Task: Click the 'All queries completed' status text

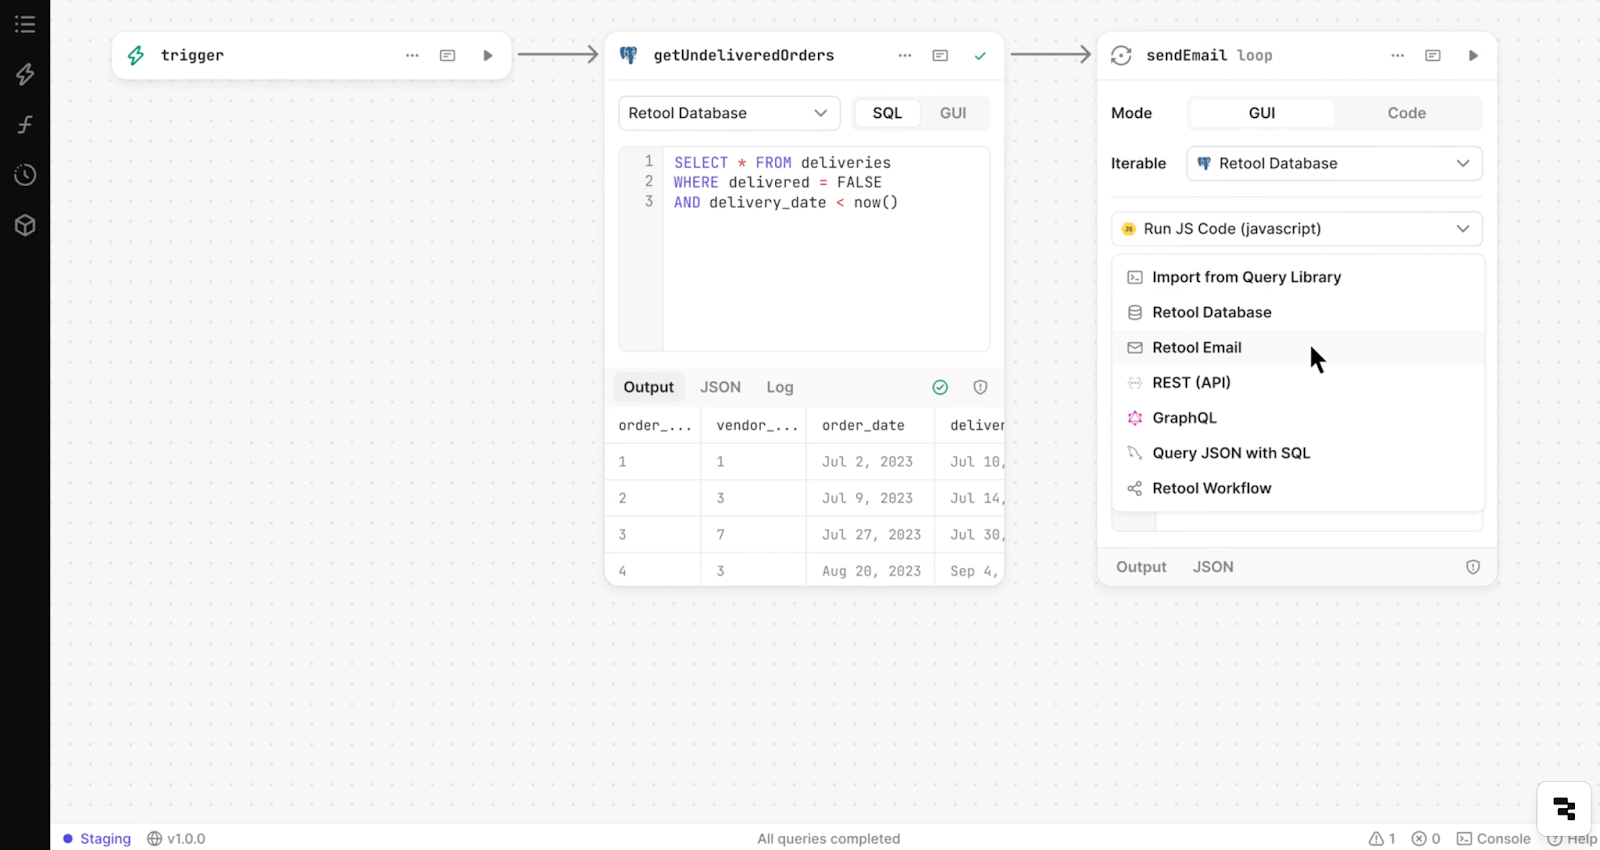Action: tap(829, 838)
